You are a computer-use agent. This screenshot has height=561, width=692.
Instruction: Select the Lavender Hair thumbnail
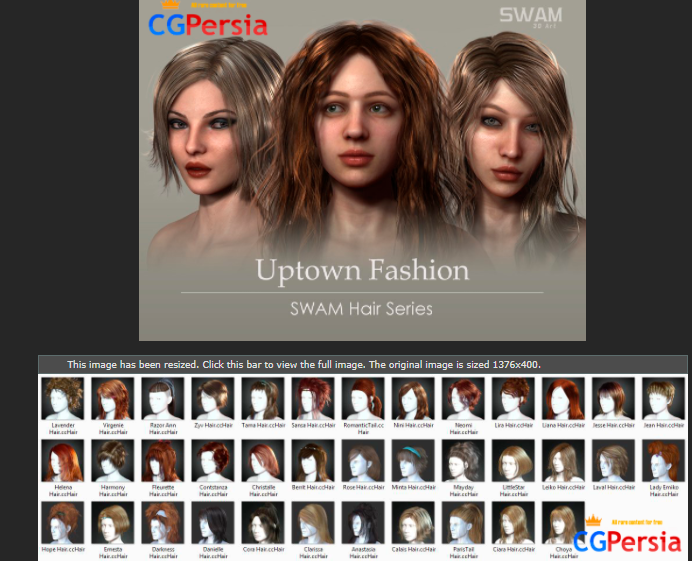(x=63, y=399)
